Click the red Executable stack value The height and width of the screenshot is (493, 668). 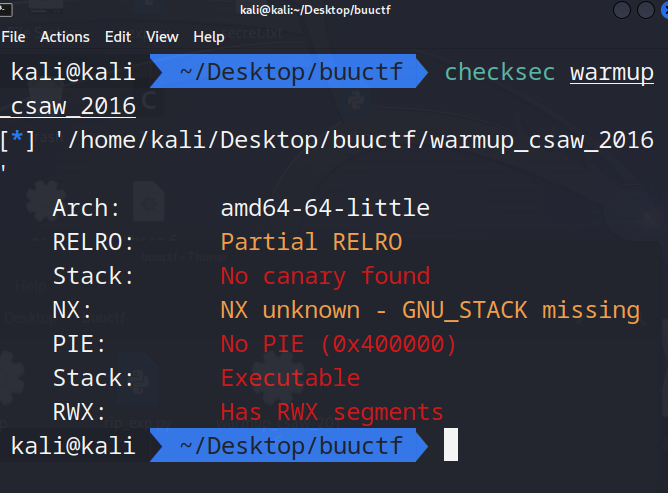pos(290,378)
